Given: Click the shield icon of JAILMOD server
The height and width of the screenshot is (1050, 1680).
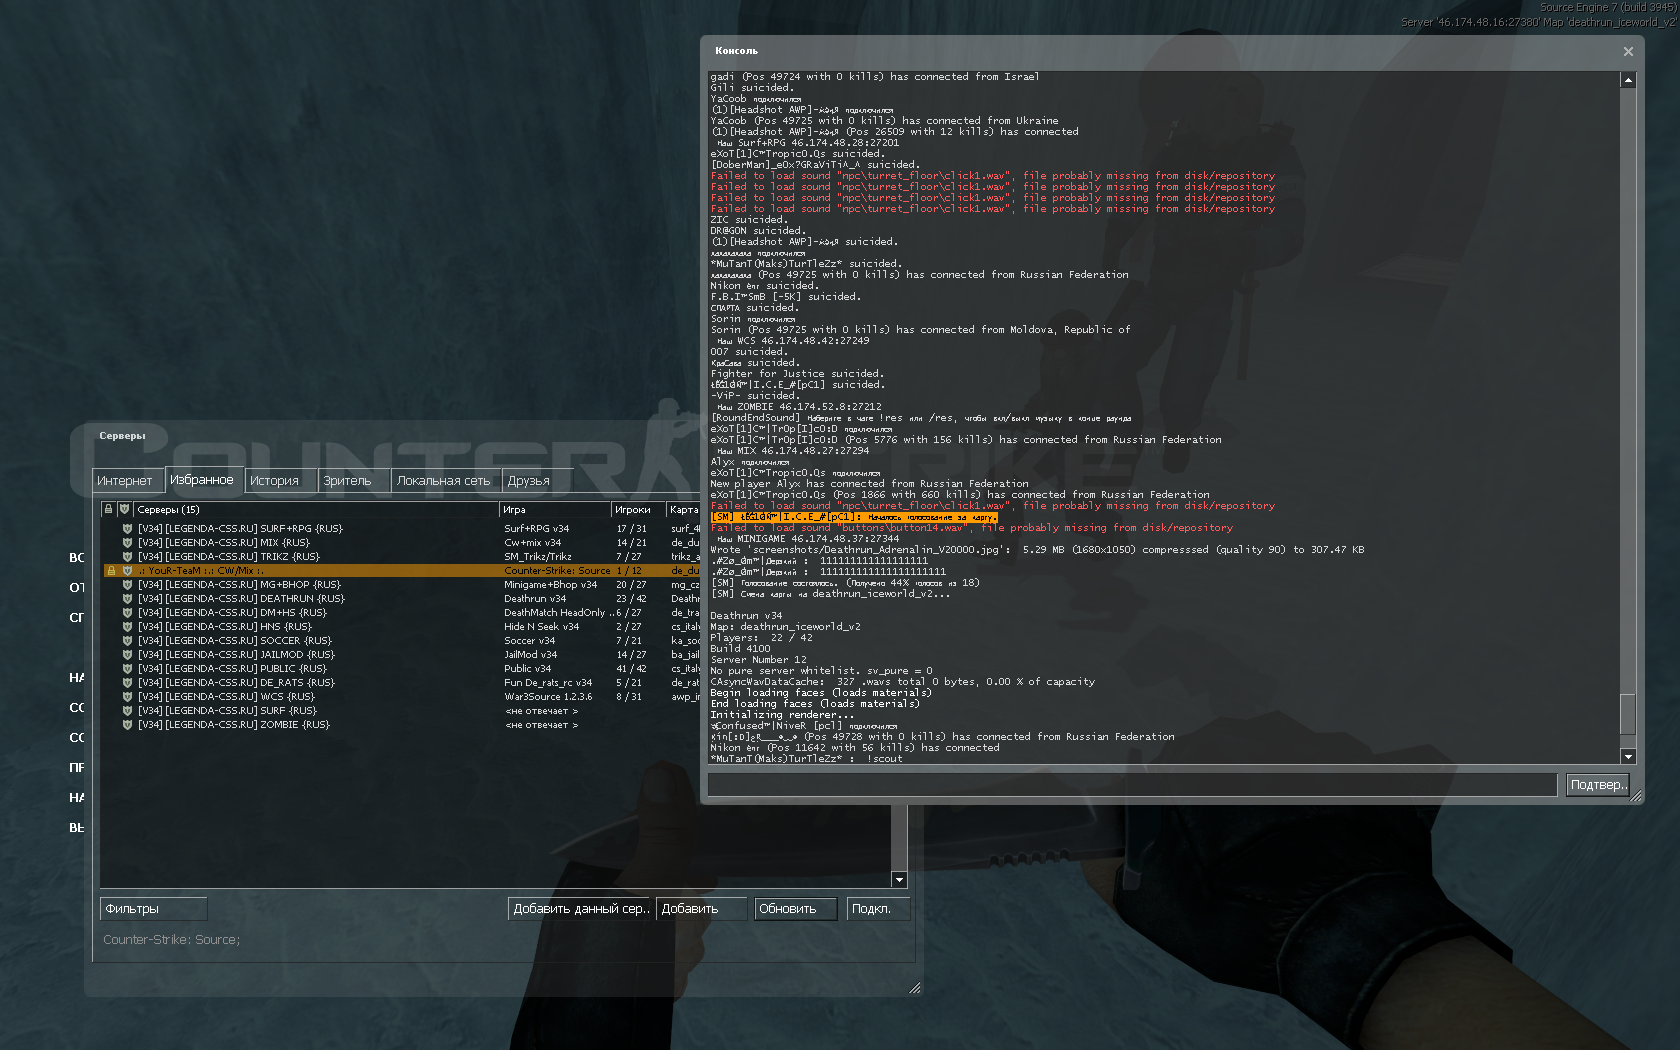Looking at the screenshot, I should coord(127,654).
